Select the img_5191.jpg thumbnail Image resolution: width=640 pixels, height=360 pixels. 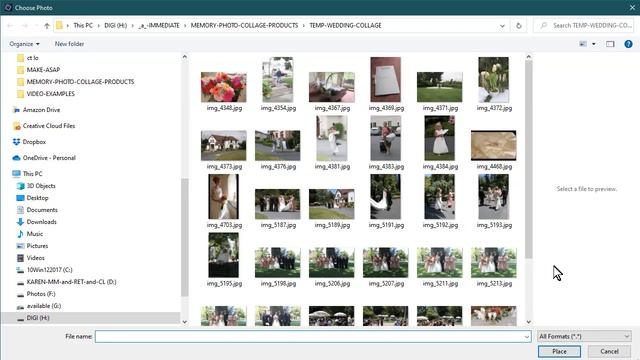click(386, 197)
